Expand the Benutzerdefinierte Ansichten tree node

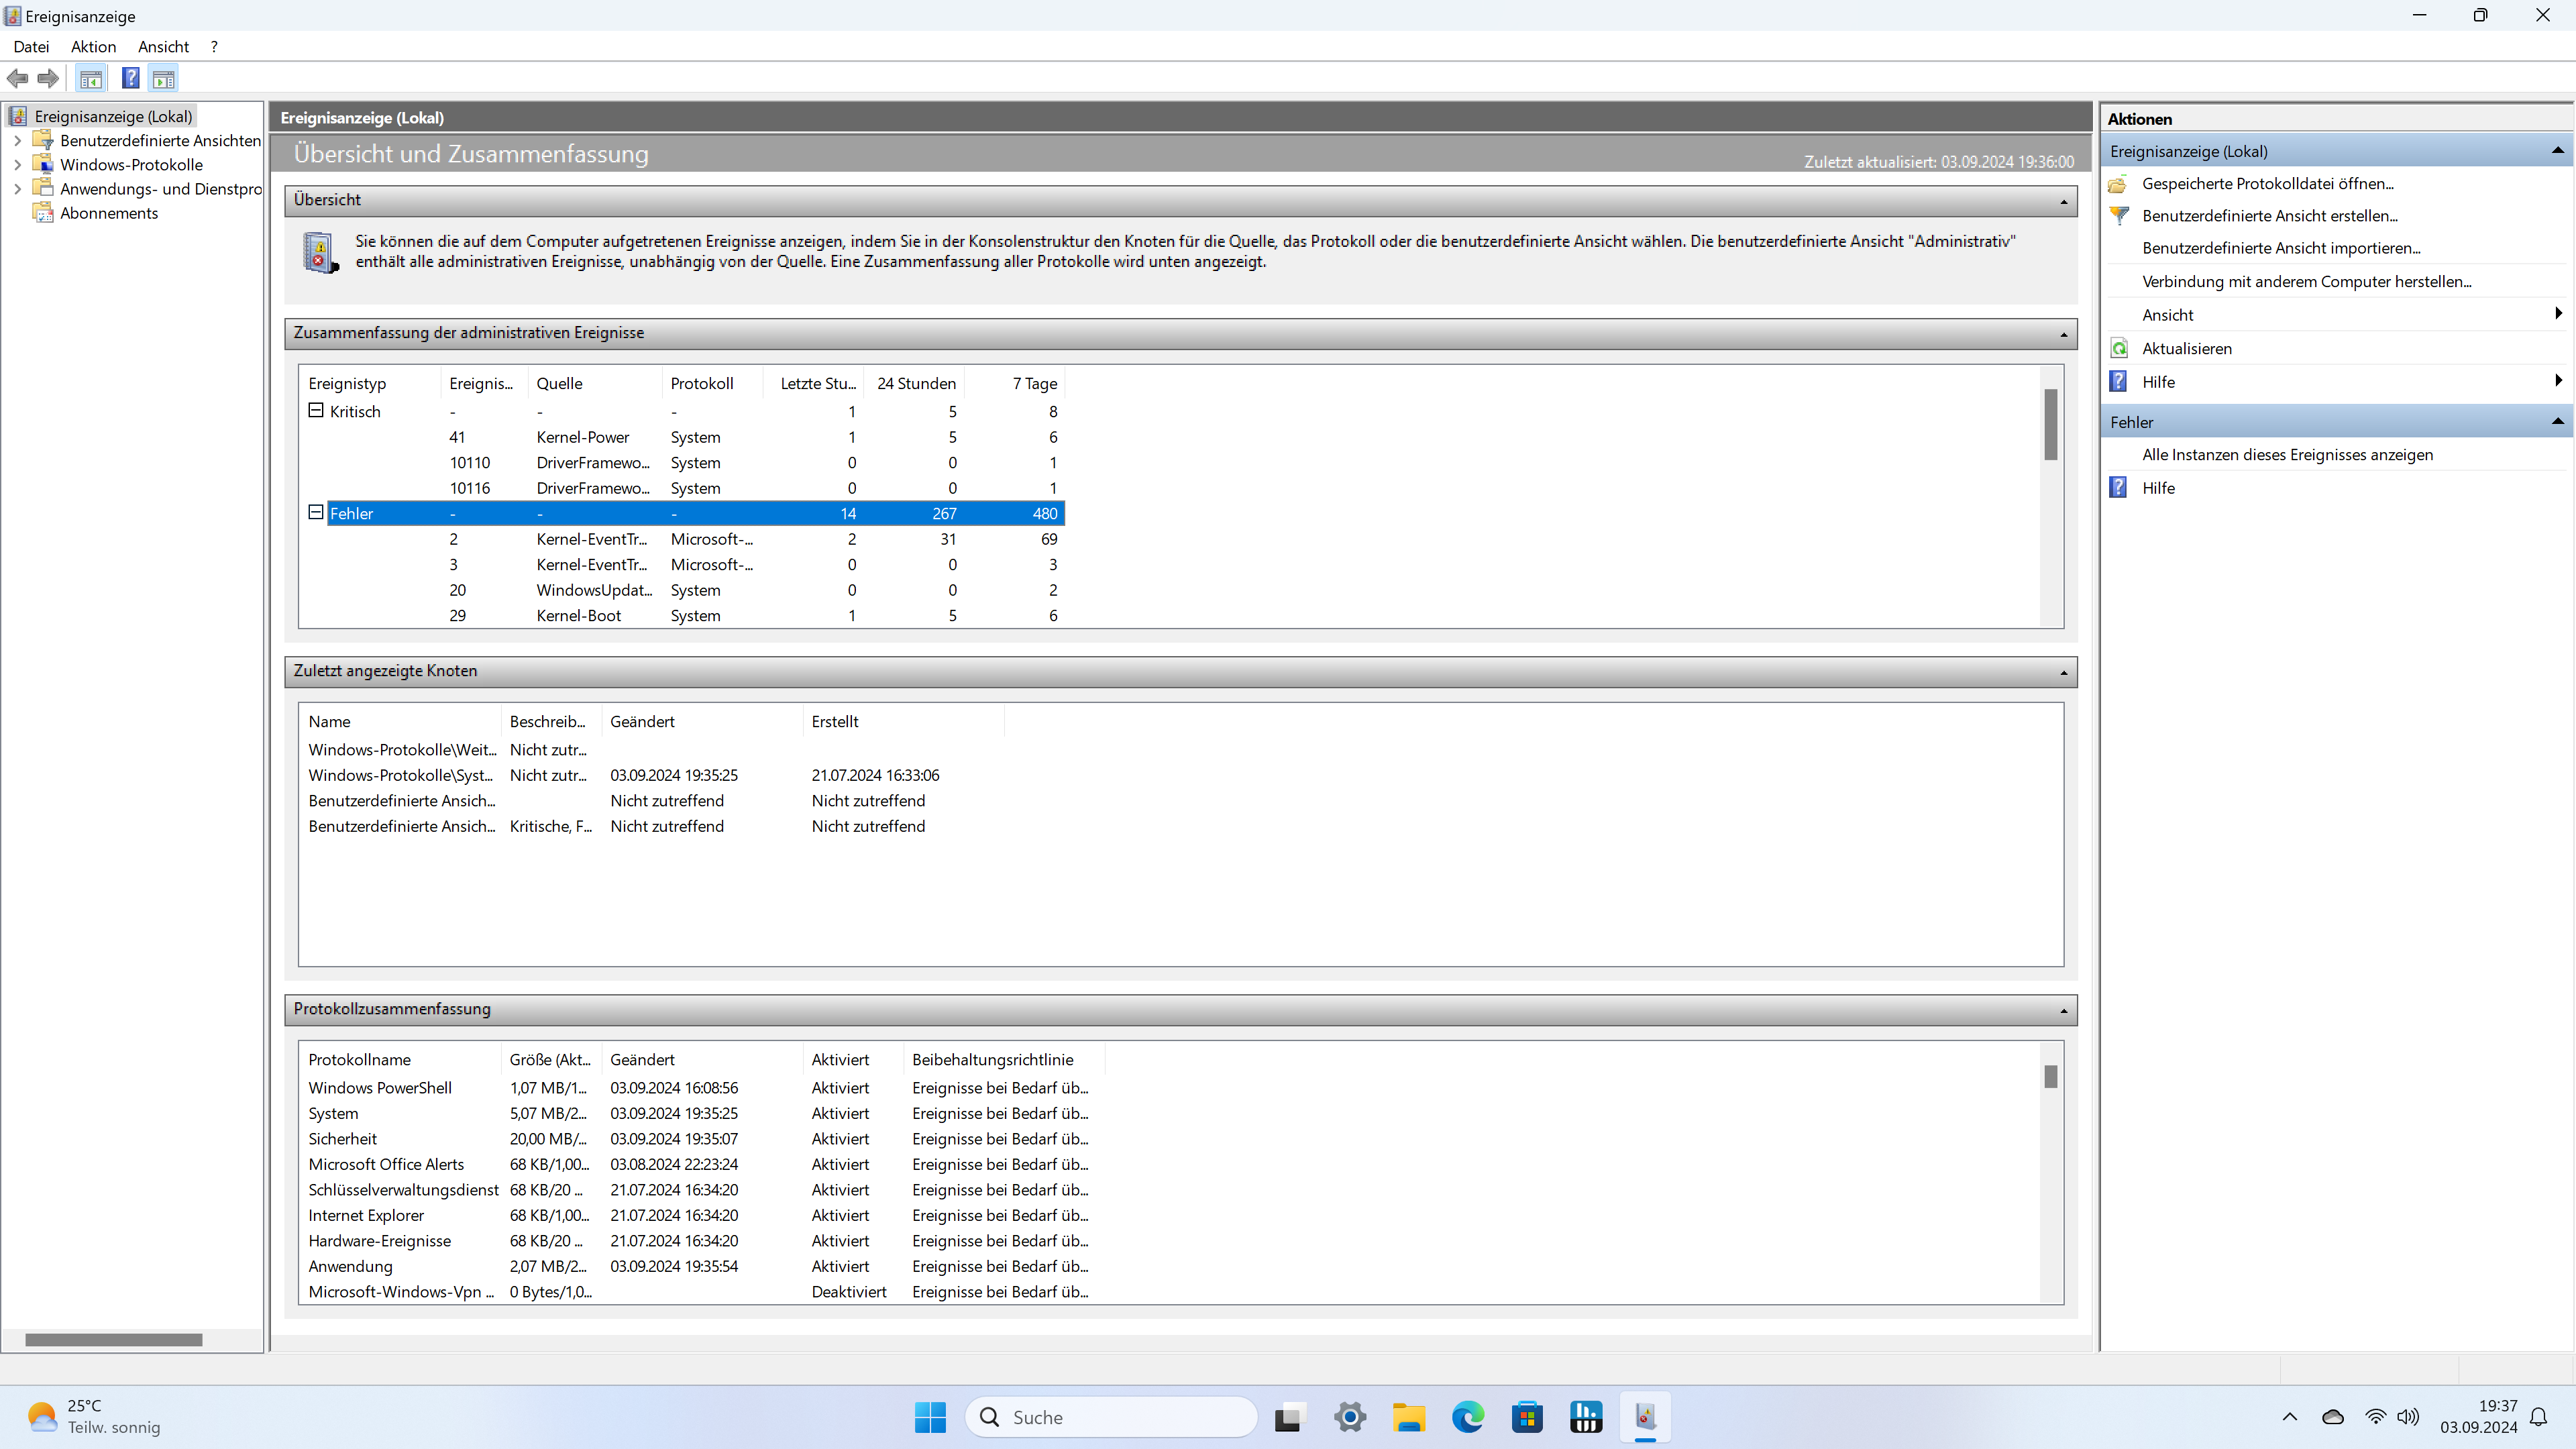coord(17,141)
